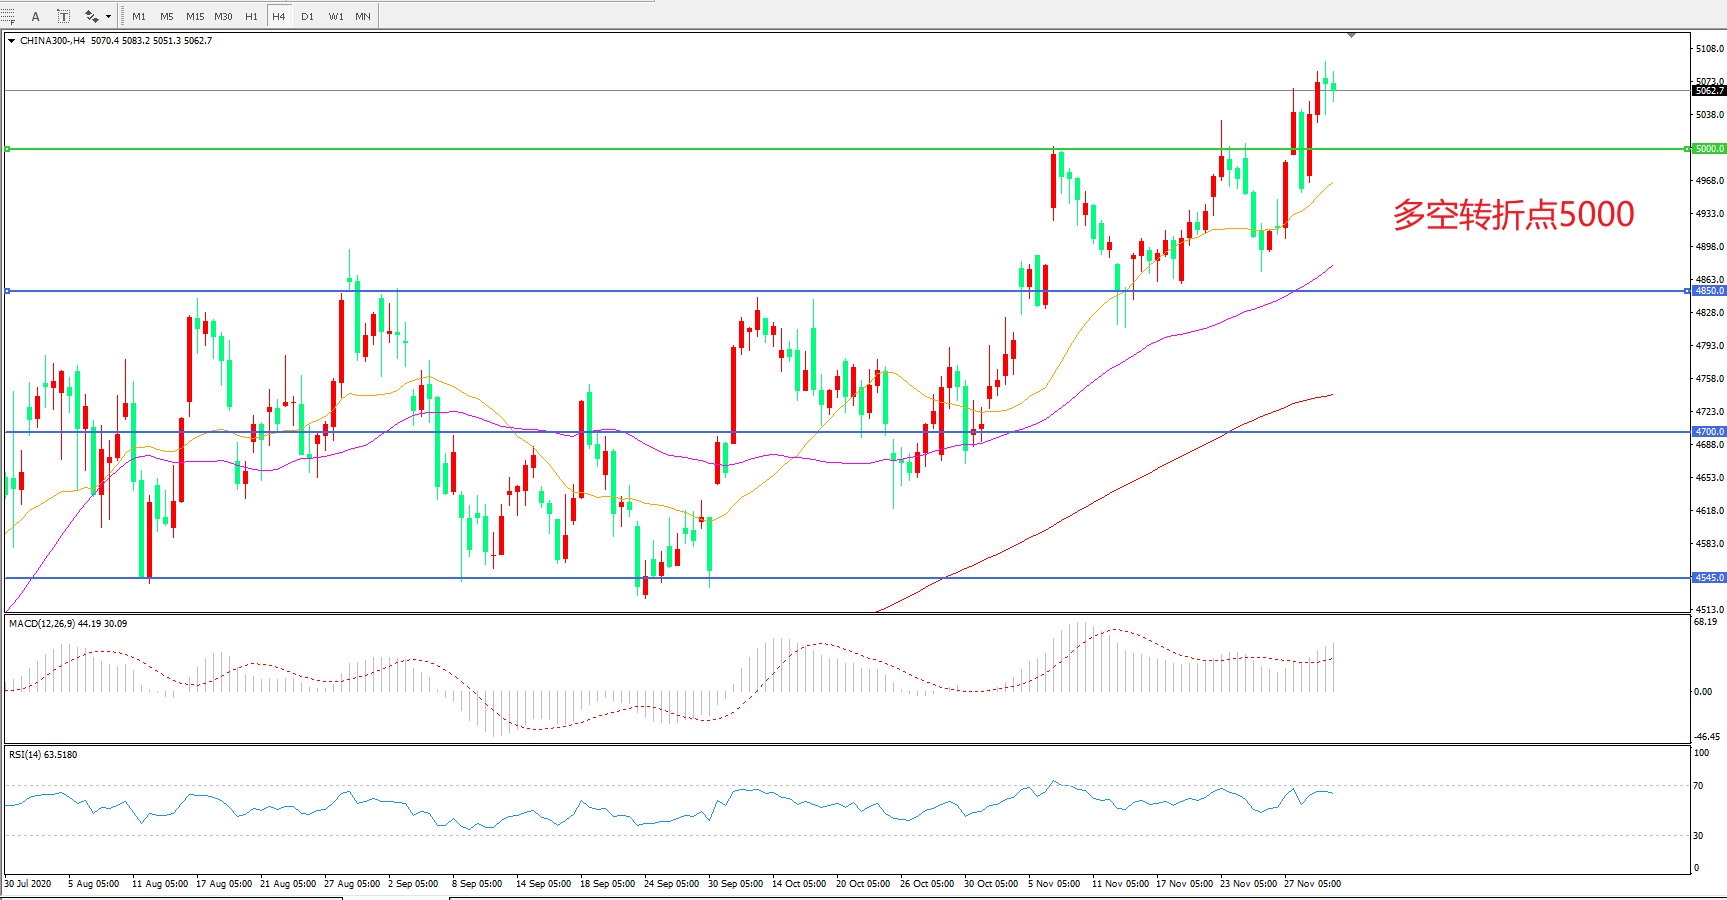Select the M30 timeframe button
The width and height of the screenshot is (1727, 900).
pos(223,16)
